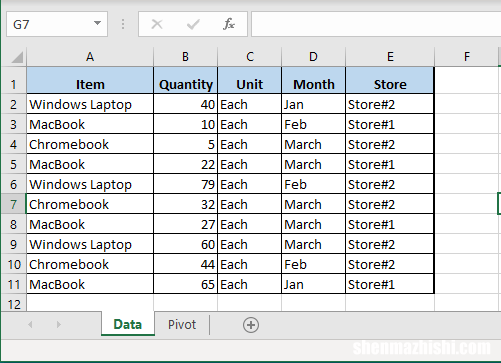
Task: Select column A header
Action: [x=90, y=57]
